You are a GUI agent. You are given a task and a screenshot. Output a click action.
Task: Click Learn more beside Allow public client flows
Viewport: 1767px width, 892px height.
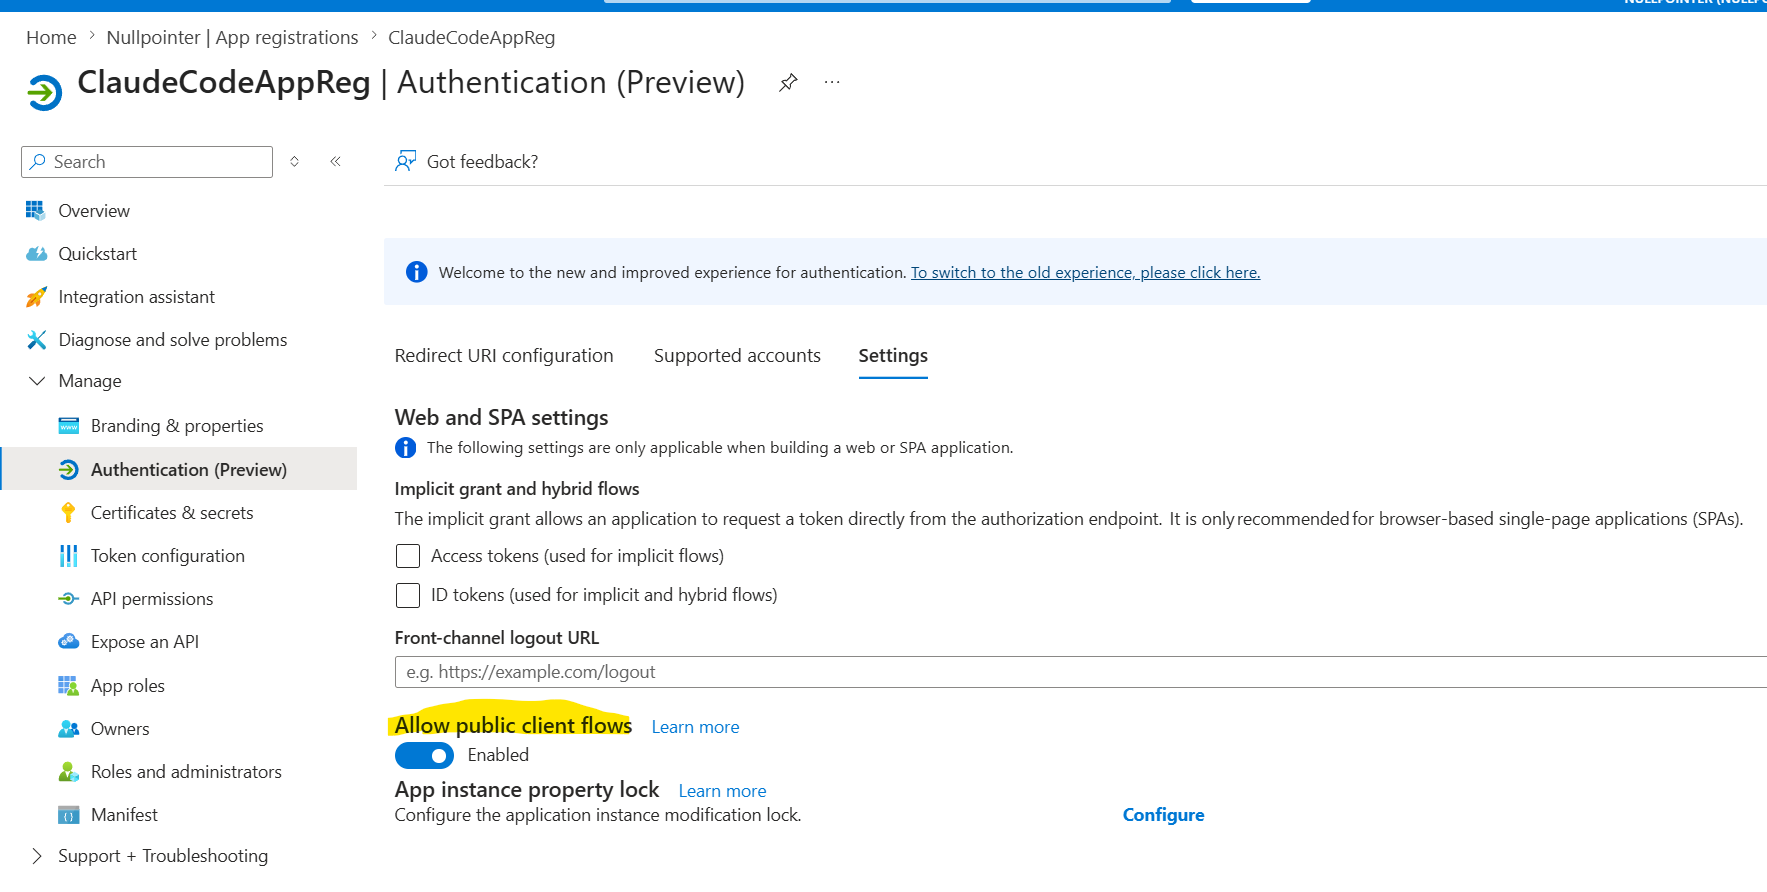695,727
